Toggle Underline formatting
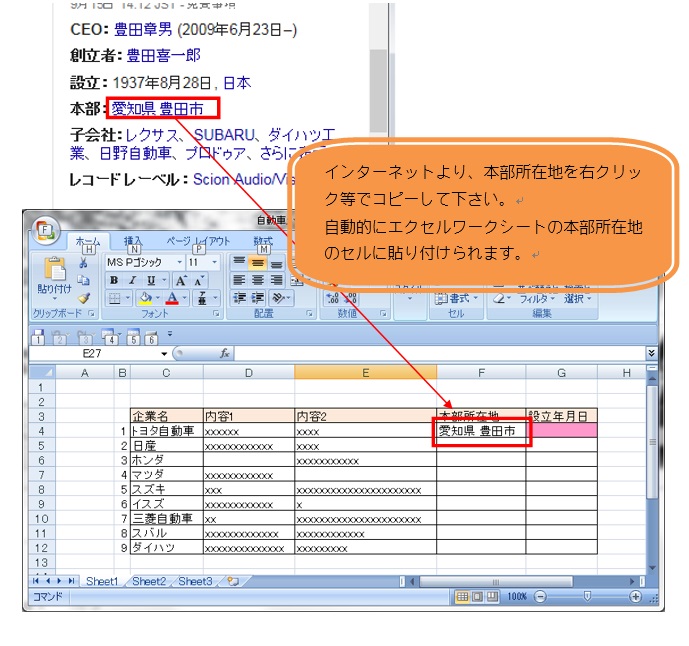This screenshot has height=646, width=689. point(151,280)
